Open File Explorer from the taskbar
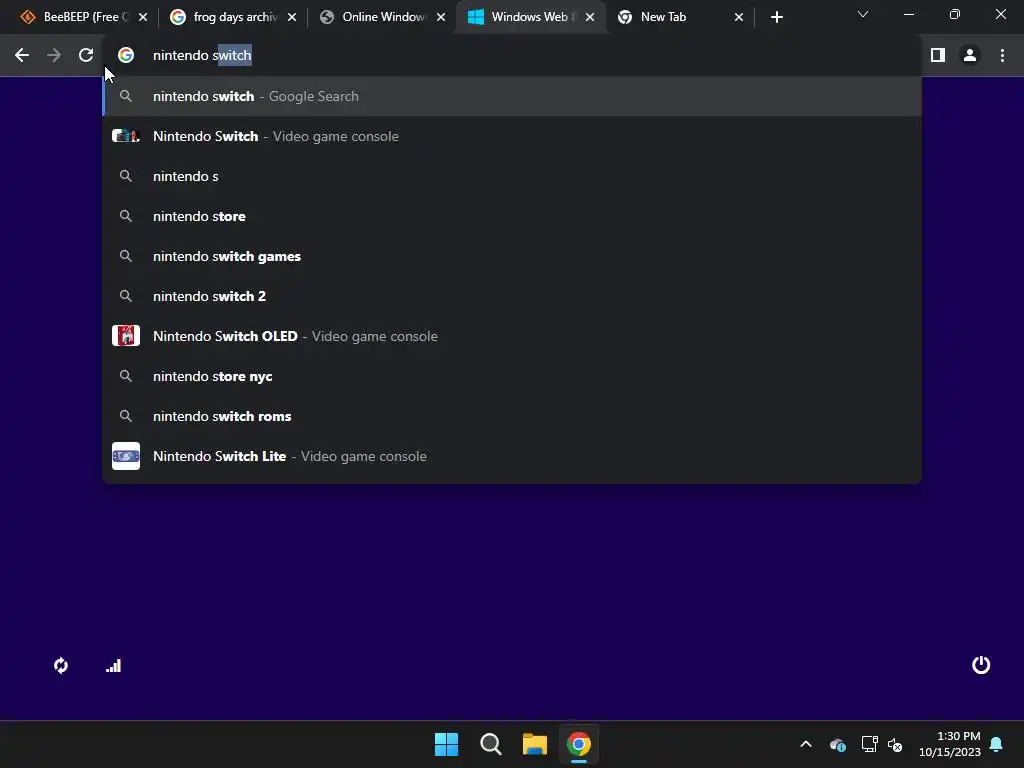The width and height of the screenshot is (1024, 768). point(535,744)
